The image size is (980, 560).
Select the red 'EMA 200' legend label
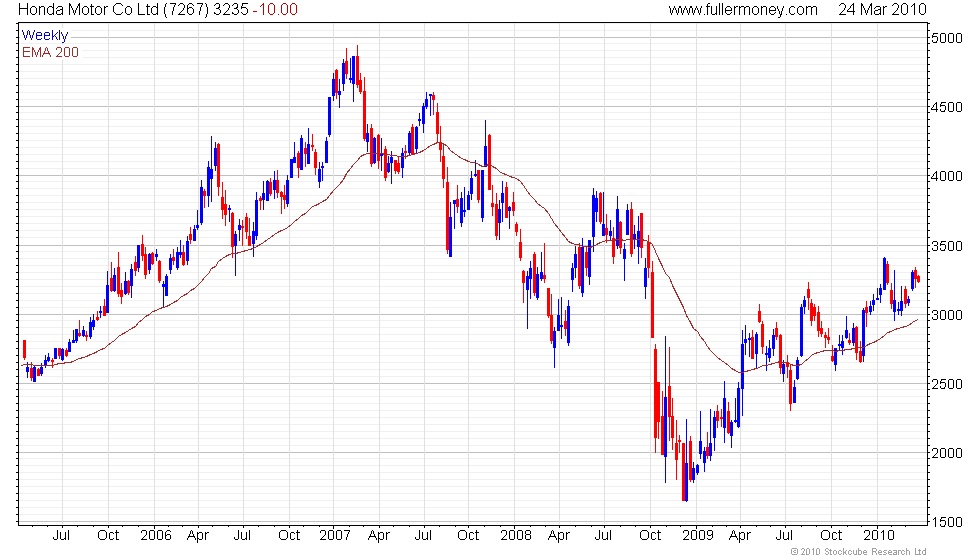(51, 52)
